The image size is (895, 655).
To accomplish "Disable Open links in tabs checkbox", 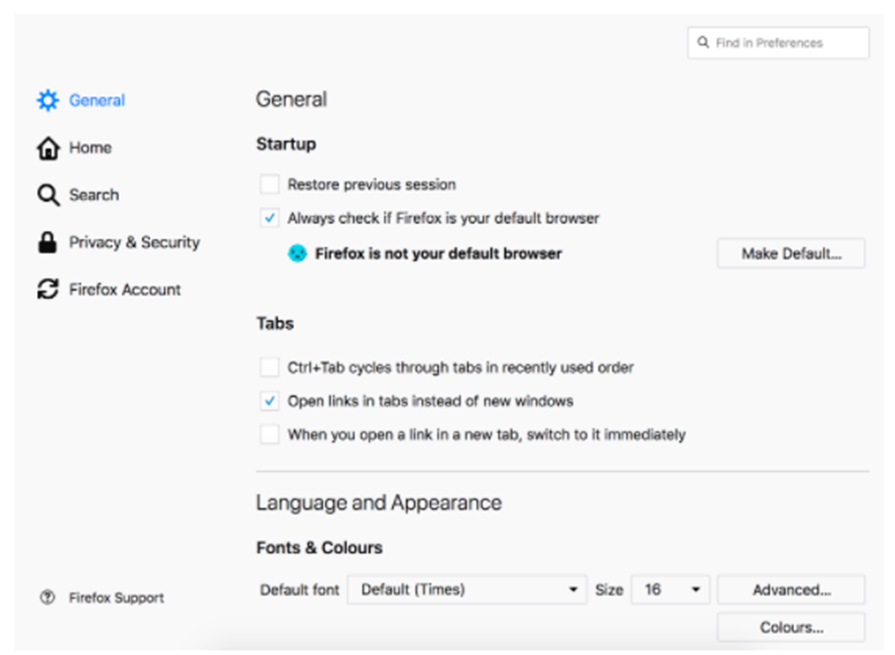I will coord(269,401).
